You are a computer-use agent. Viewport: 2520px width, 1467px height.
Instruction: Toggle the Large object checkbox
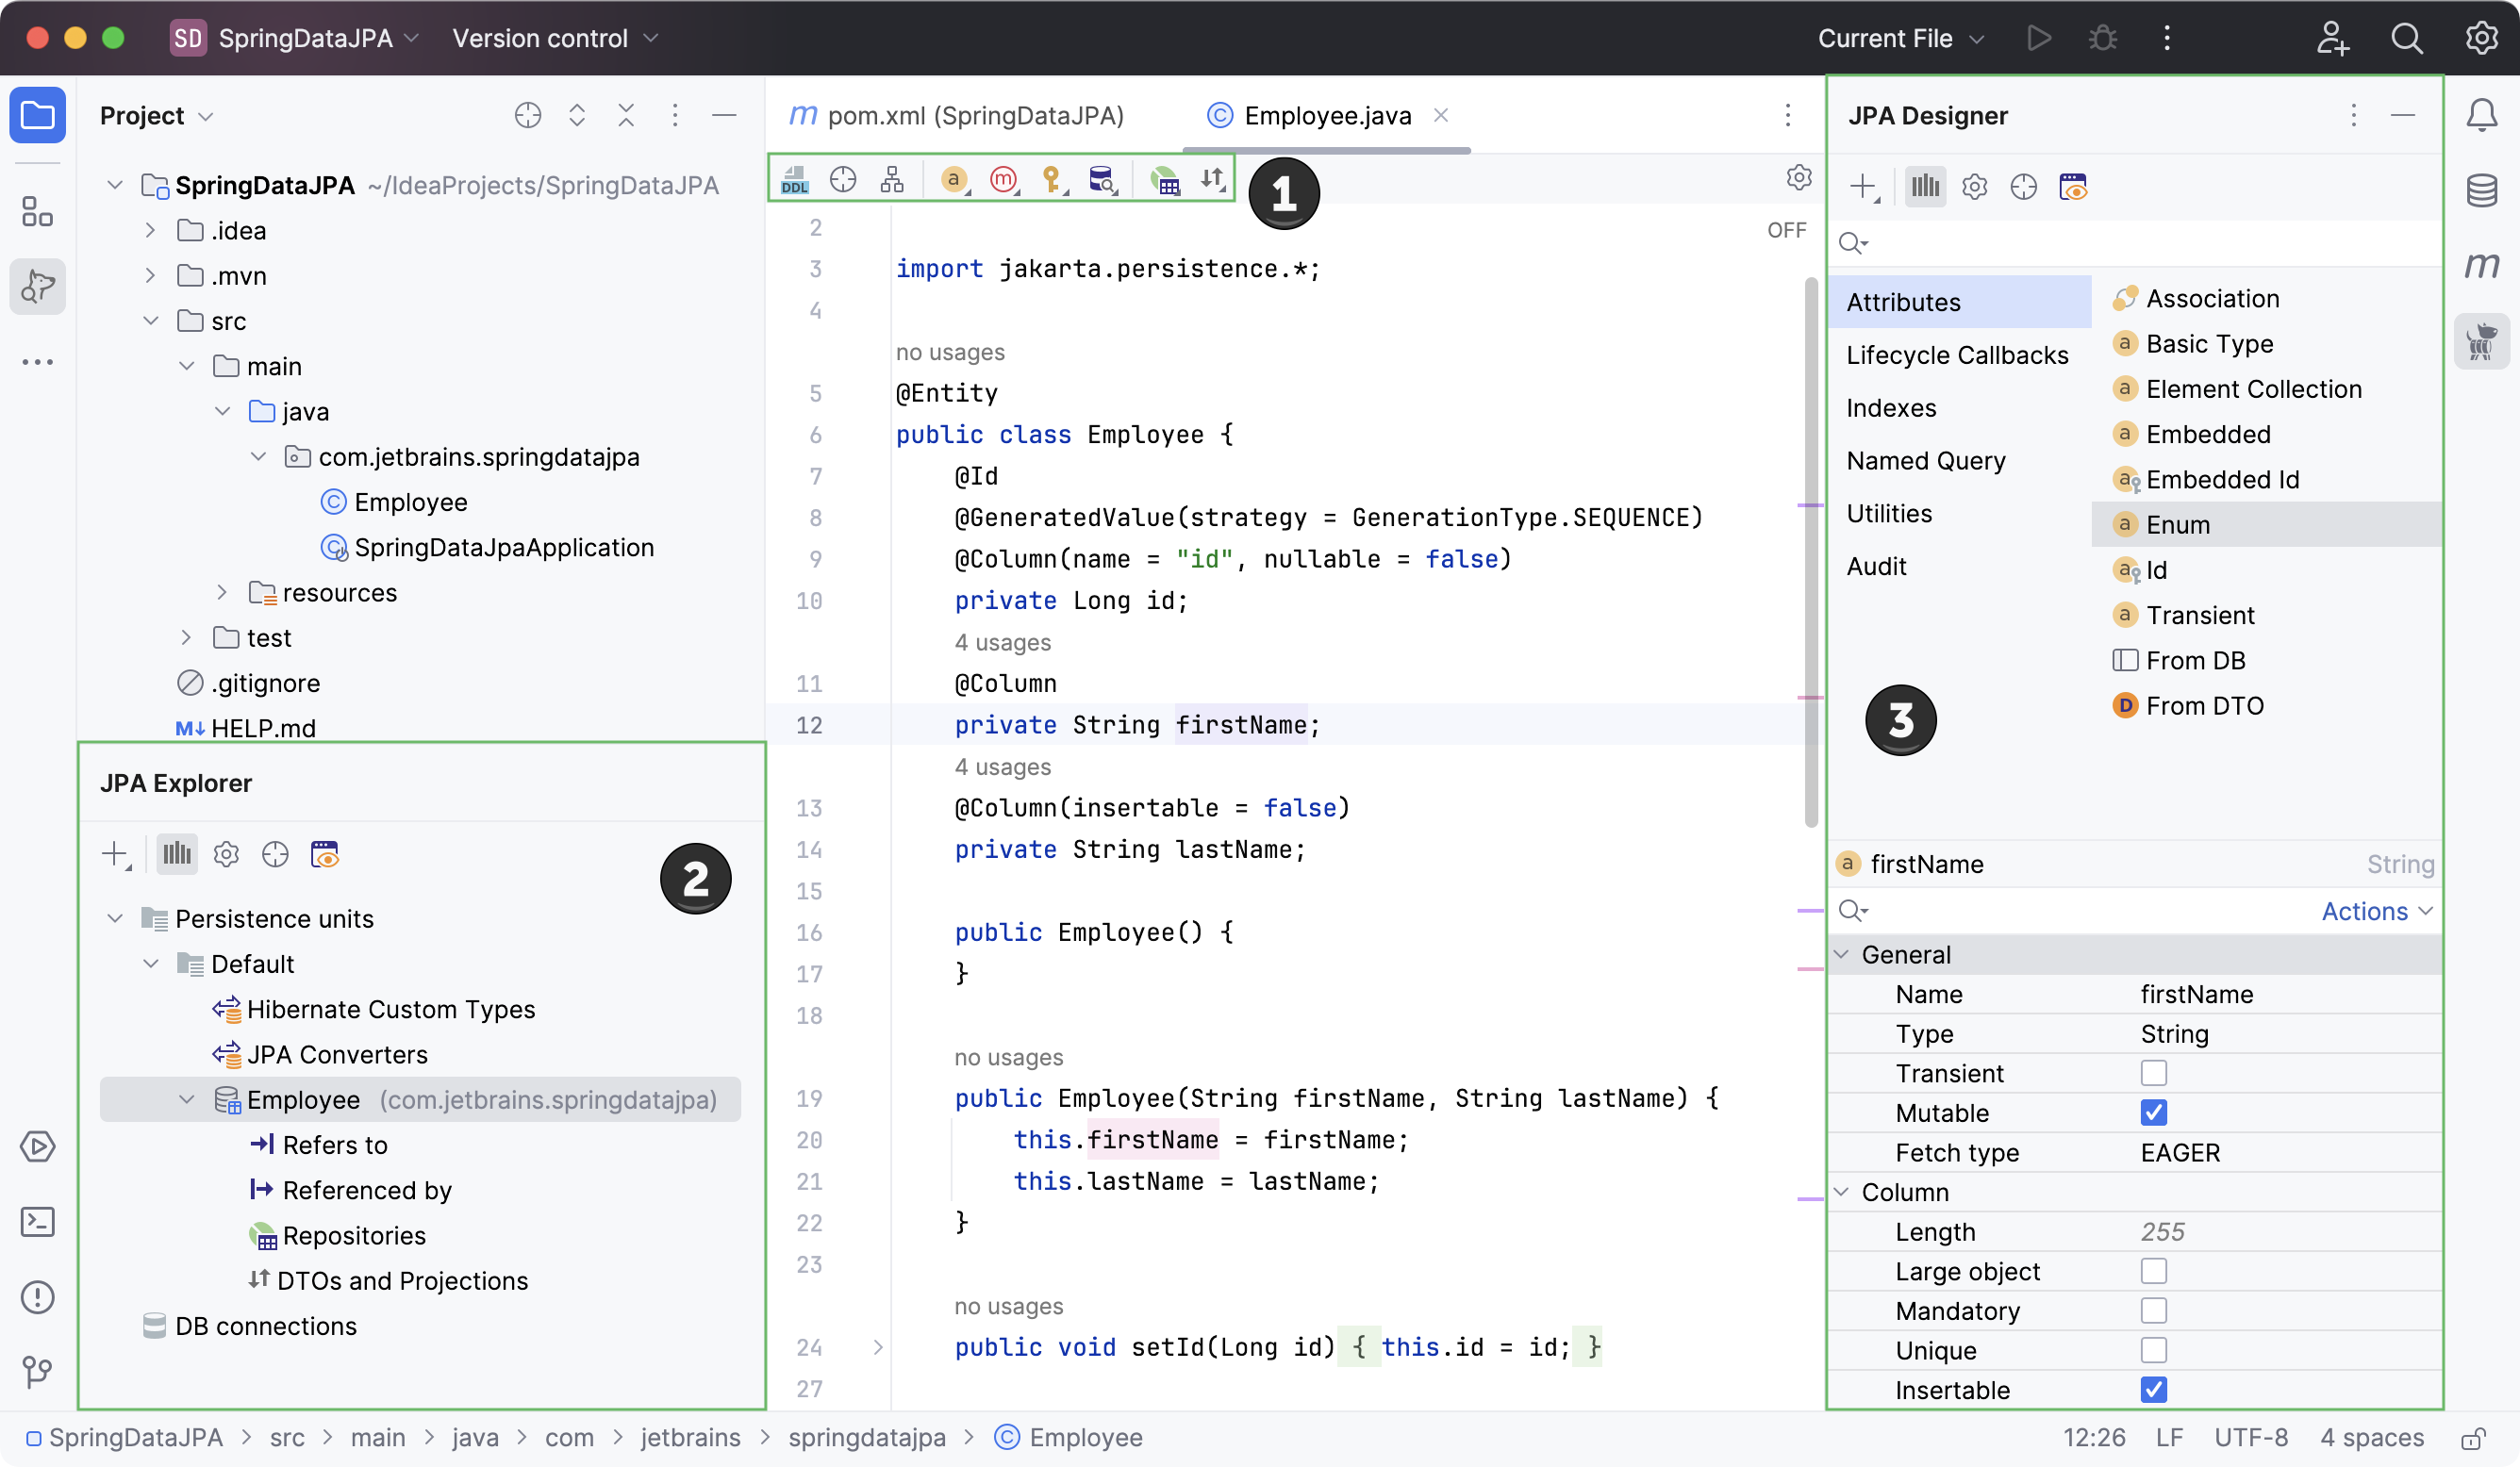[x=2154, y=1271]
